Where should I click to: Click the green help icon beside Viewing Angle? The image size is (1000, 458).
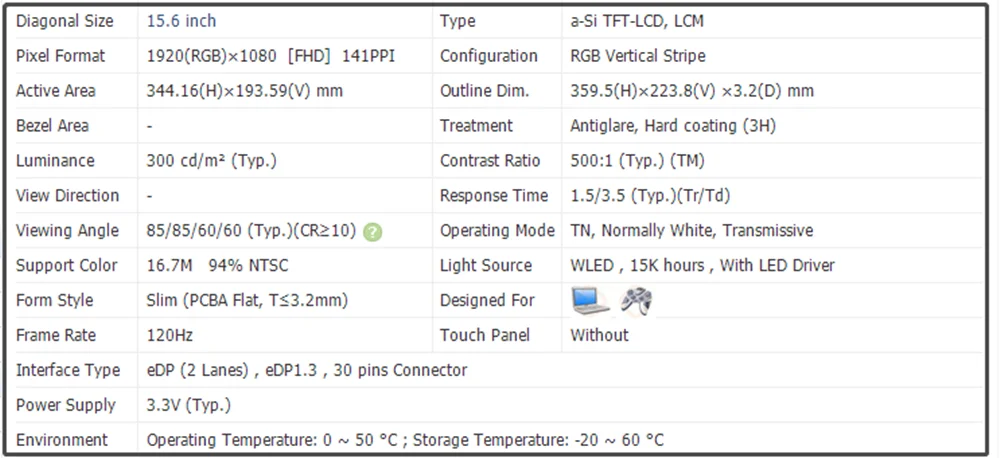(x=372, y=231)
